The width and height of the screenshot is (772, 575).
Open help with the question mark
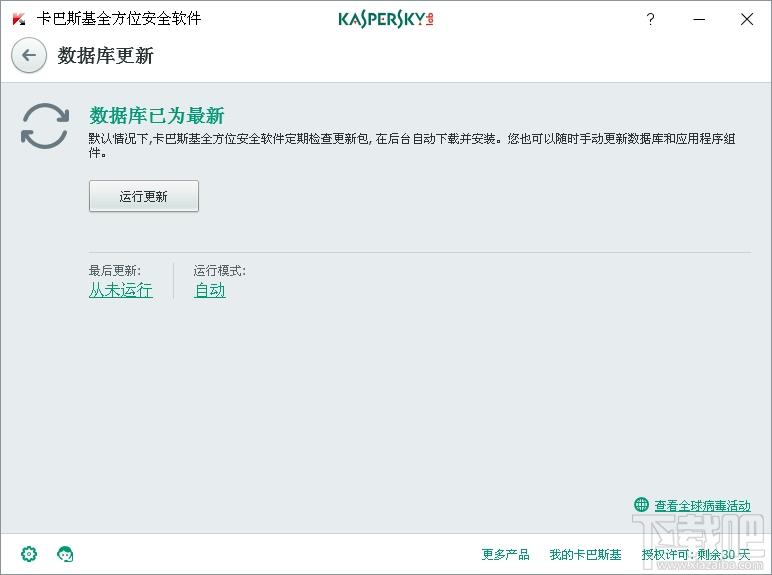click(x=650, y=19)
